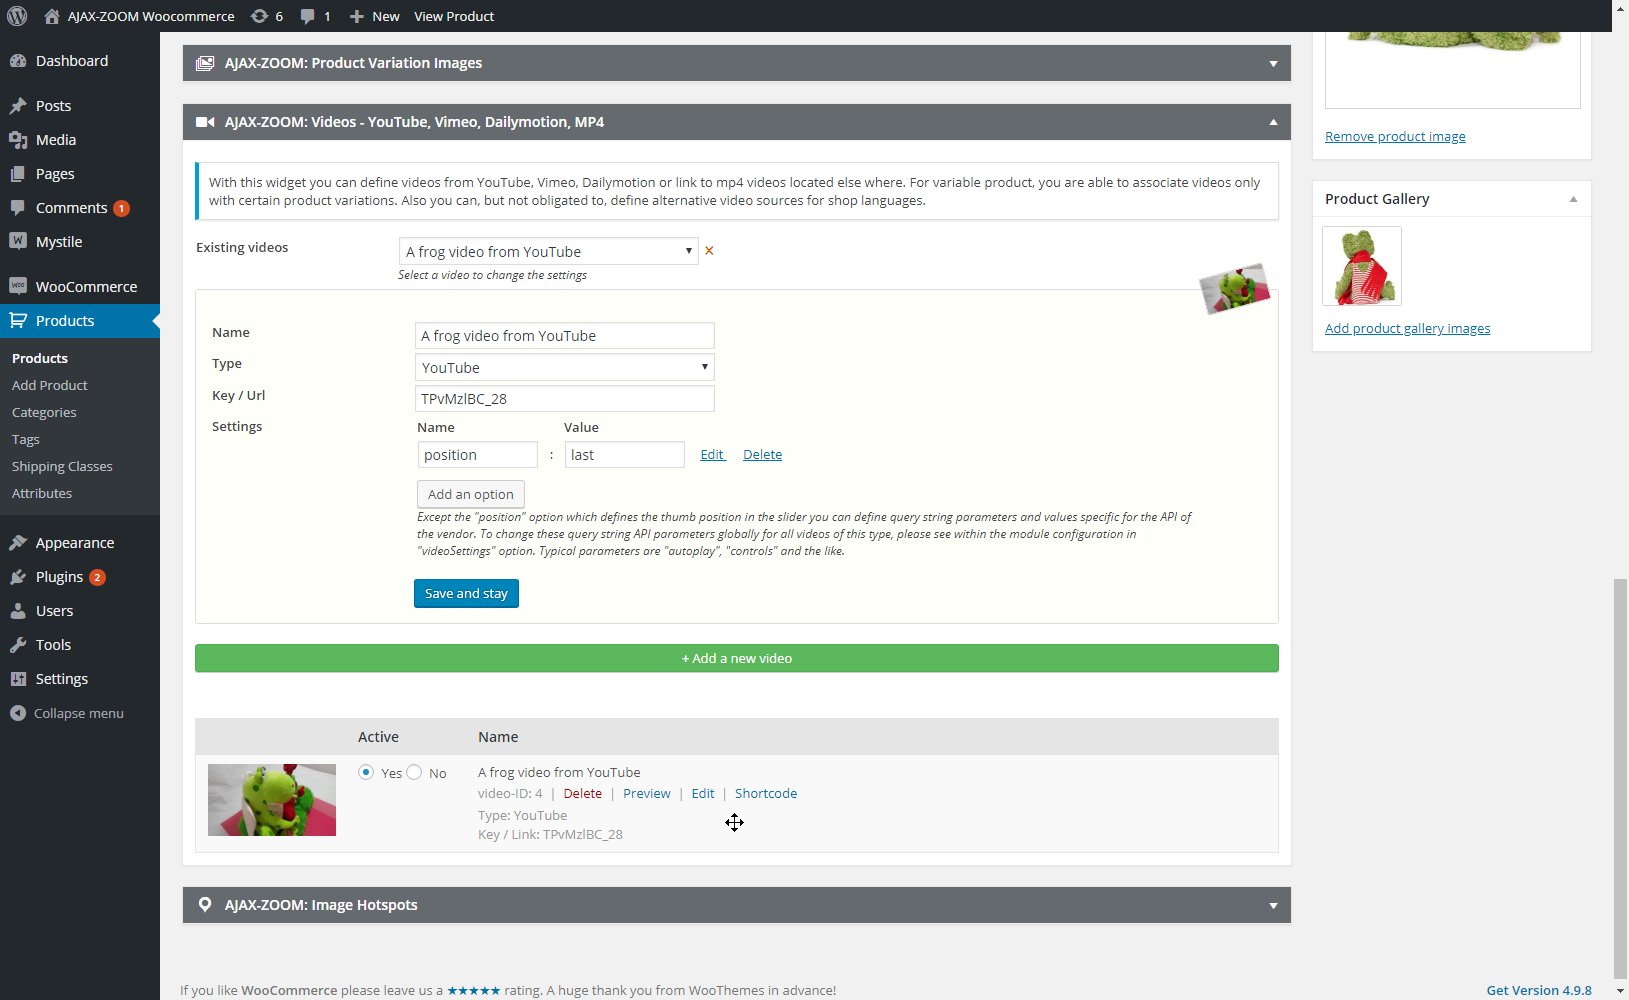
Task: Click the Remove product image link
Action: tap(1395, 137)
